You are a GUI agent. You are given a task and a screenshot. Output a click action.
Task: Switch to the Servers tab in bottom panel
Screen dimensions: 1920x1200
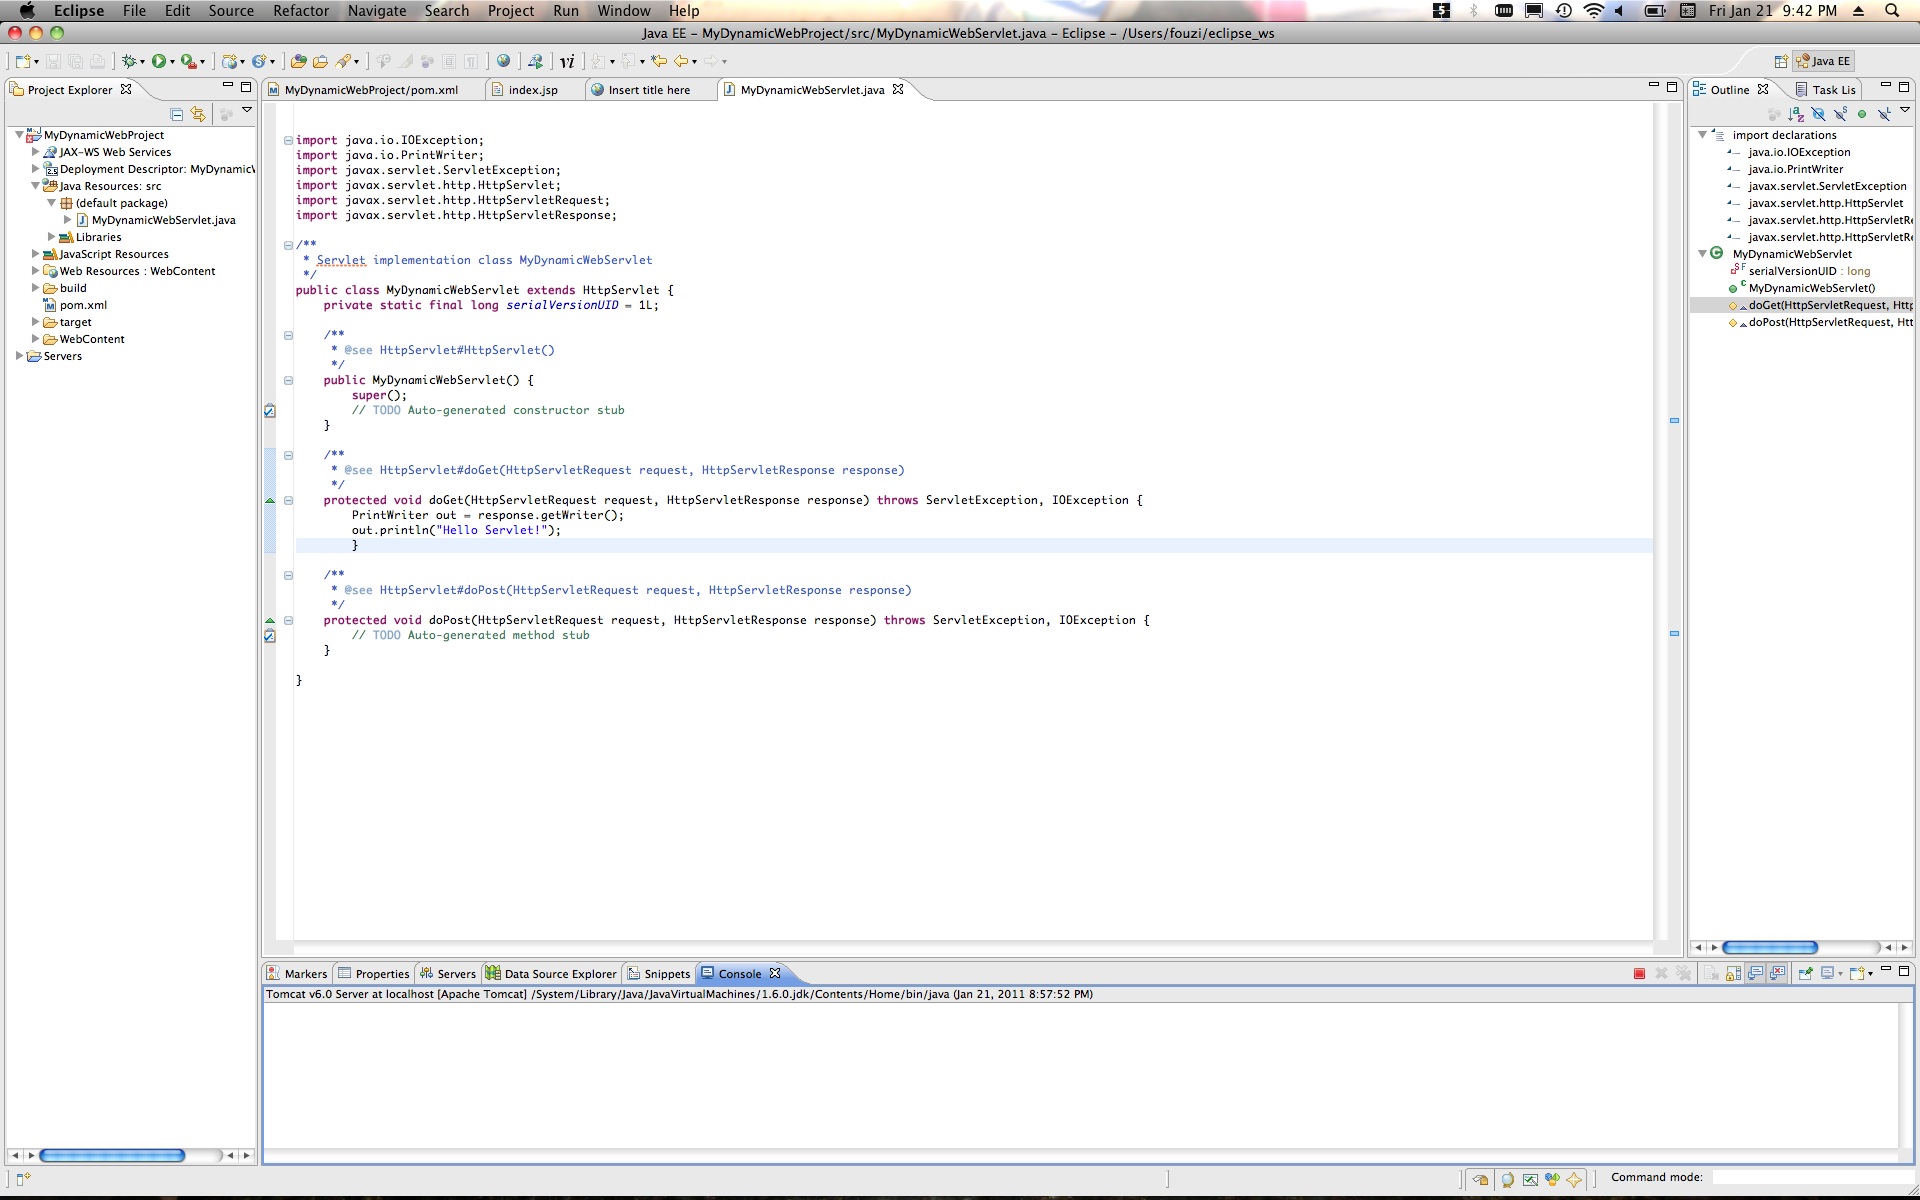tap(448, 974)
